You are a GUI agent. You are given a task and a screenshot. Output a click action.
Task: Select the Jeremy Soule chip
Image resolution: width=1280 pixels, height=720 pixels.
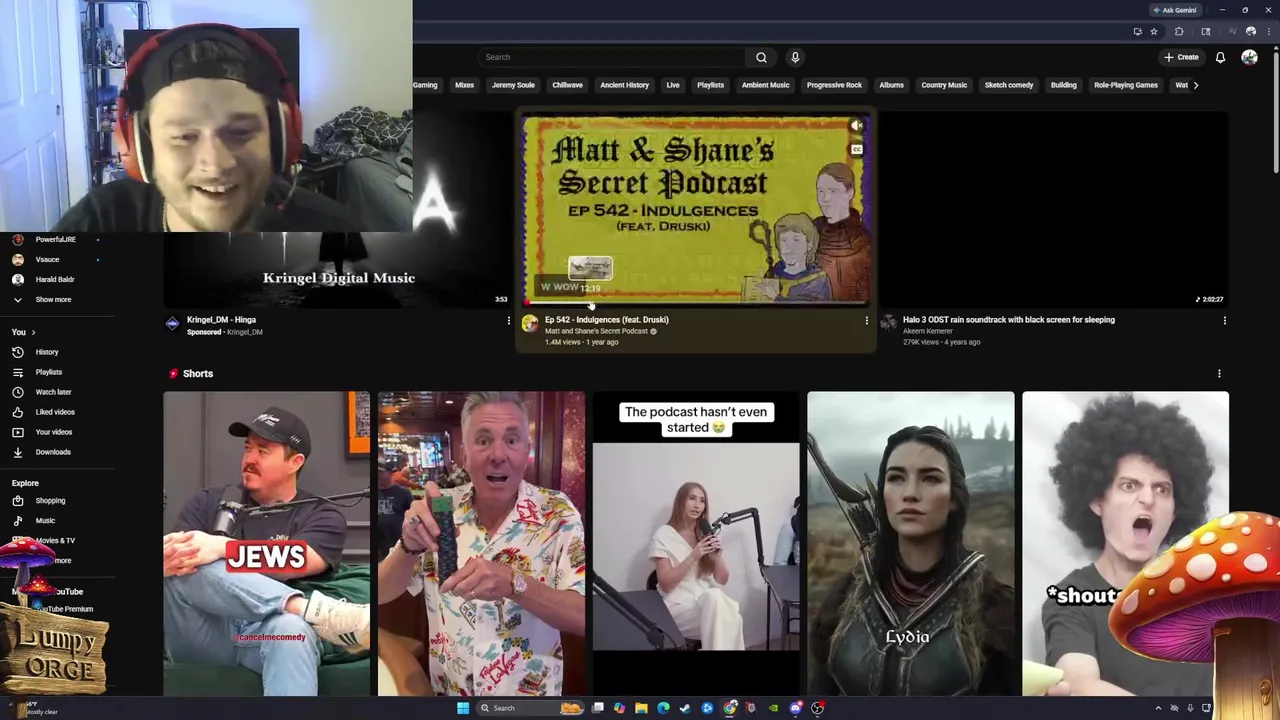513,85
